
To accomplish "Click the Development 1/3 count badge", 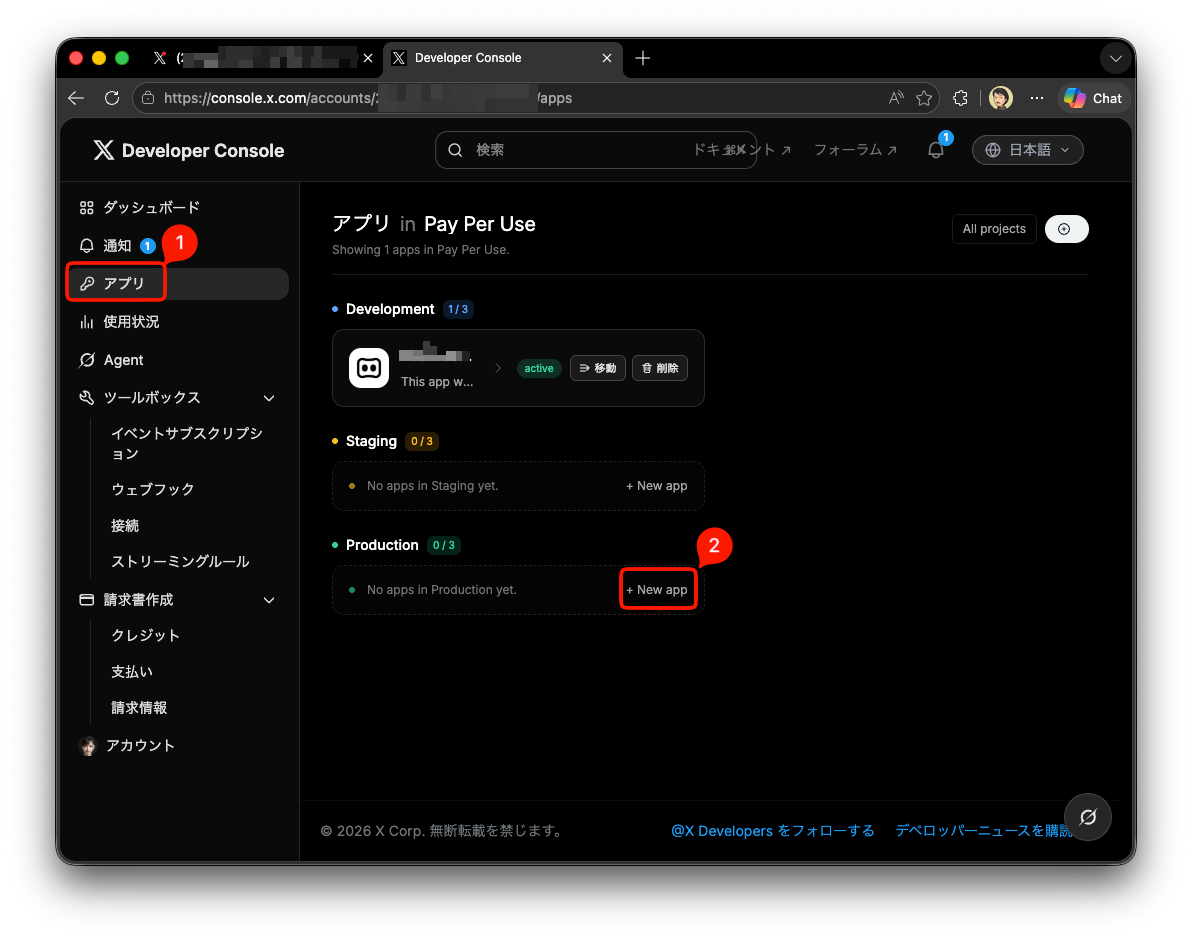I will [x=458, y=309].
